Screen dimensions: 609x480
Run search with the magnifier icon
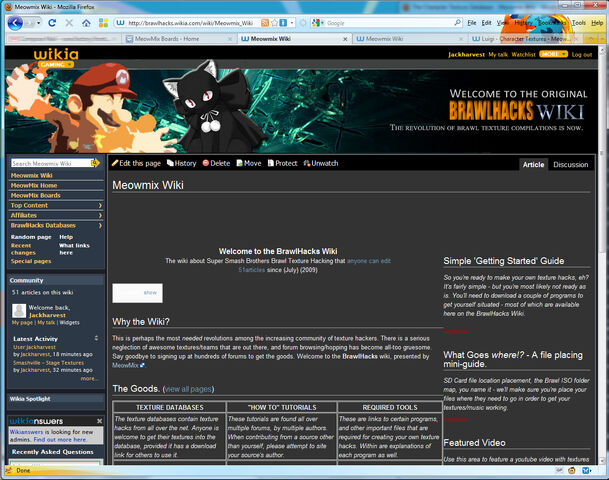point(458,23)
